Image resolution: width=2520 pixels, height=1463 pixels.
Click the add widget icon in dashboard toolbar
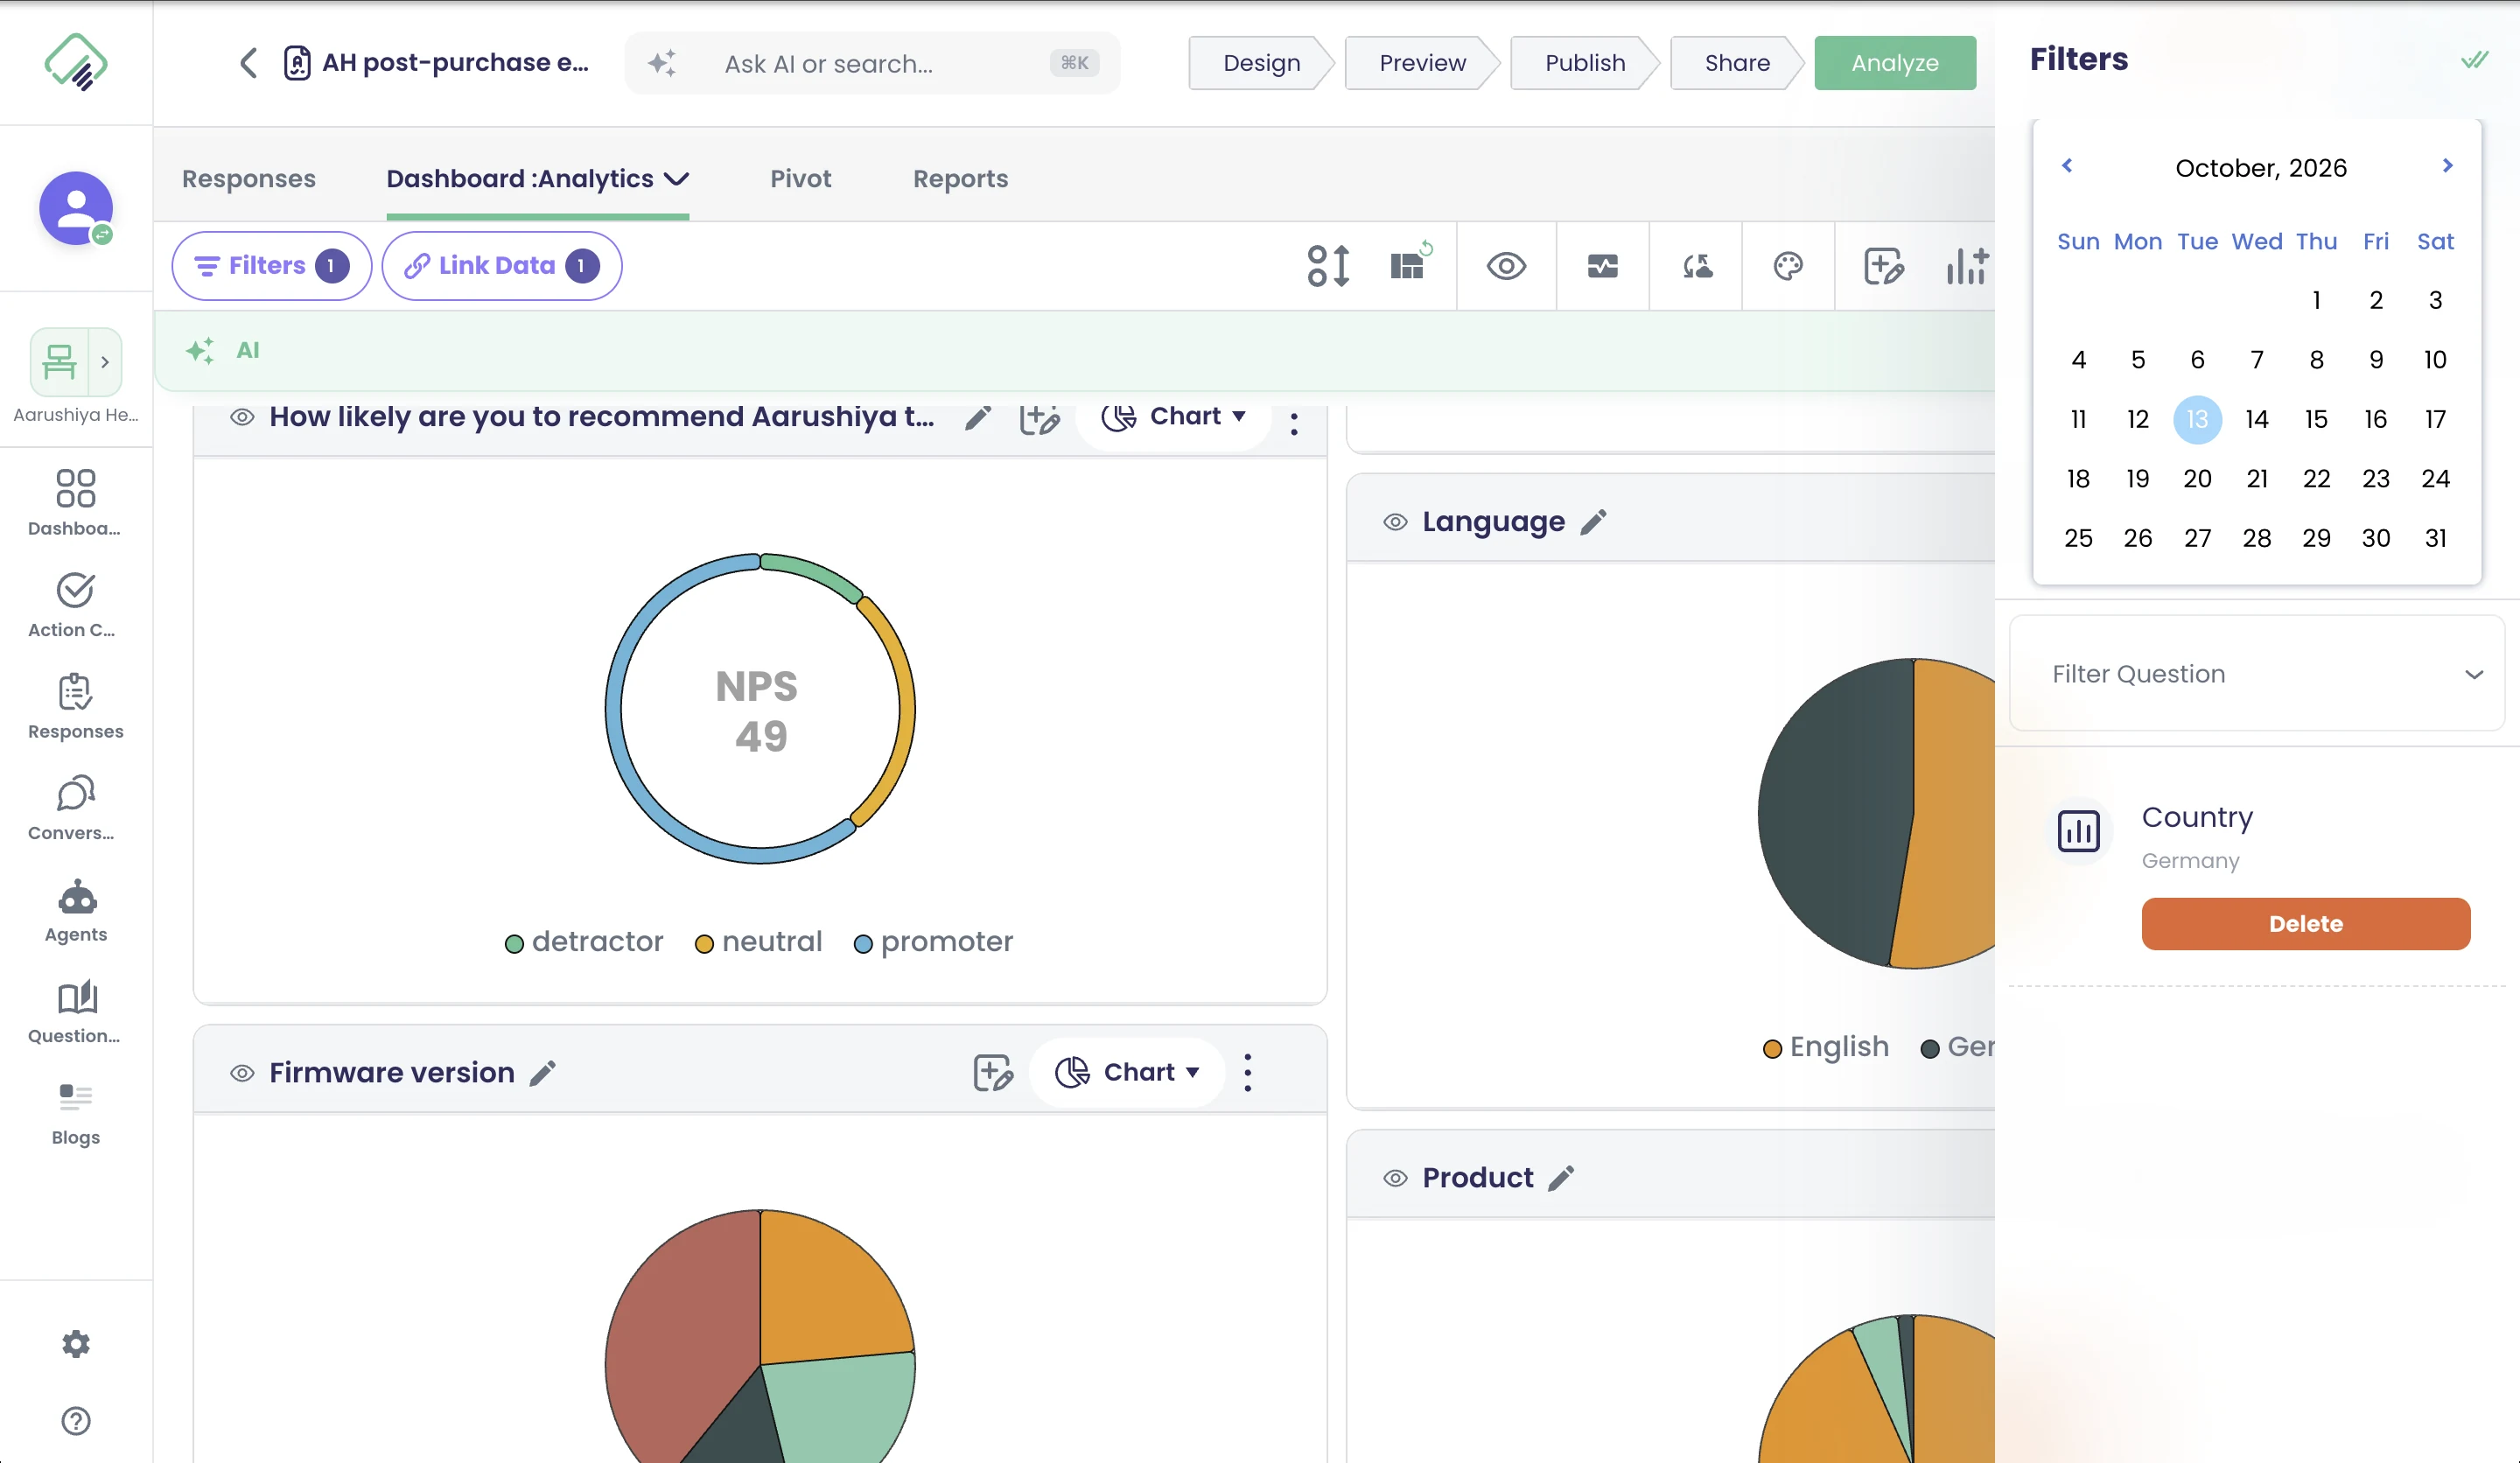[x=1884, y=266]
